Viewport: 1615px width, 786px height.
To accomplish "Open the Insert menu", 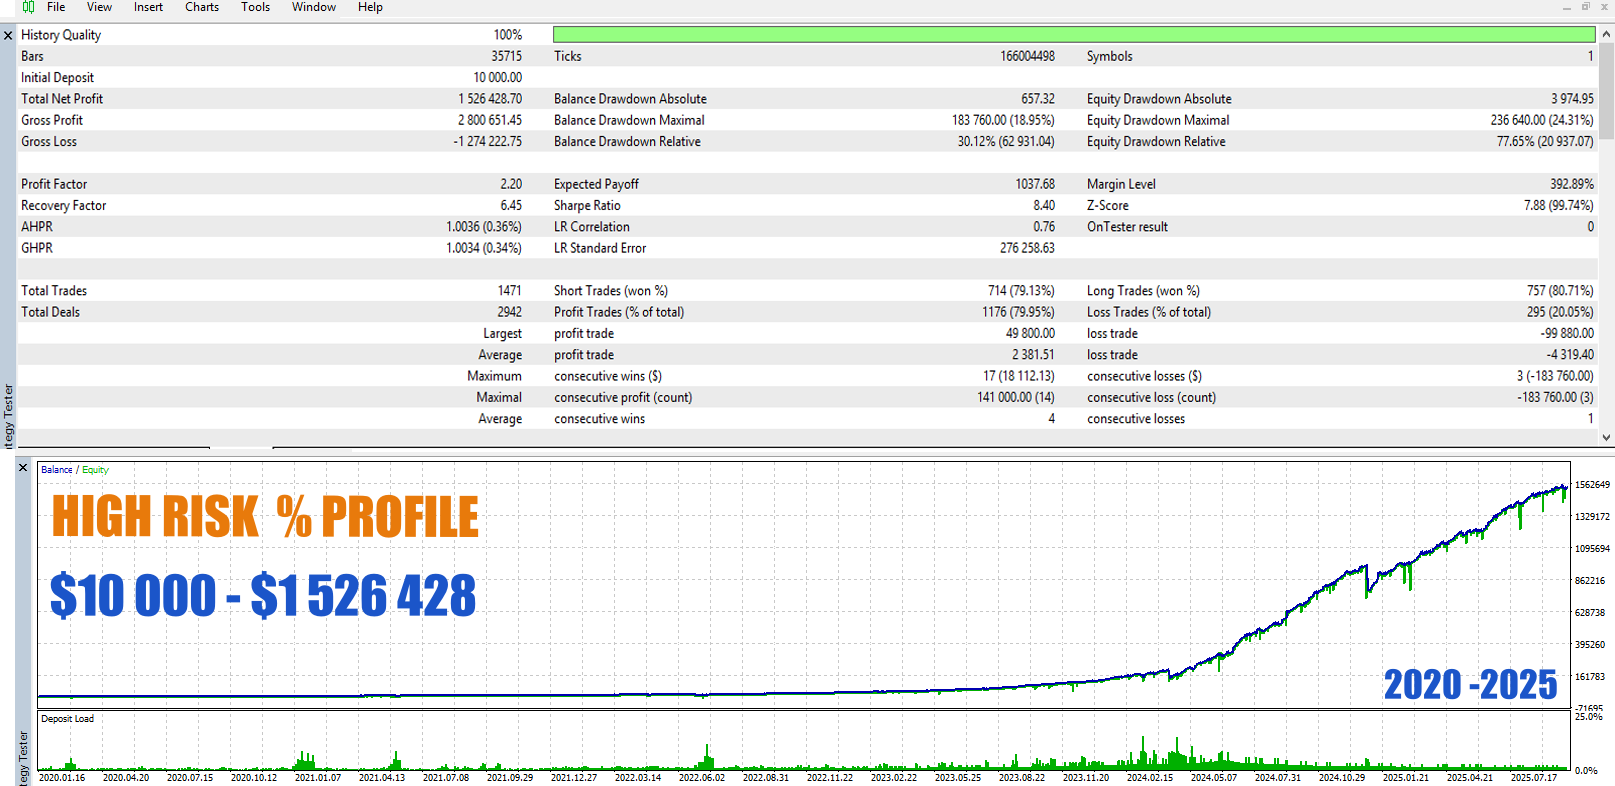I will (148, 7).
